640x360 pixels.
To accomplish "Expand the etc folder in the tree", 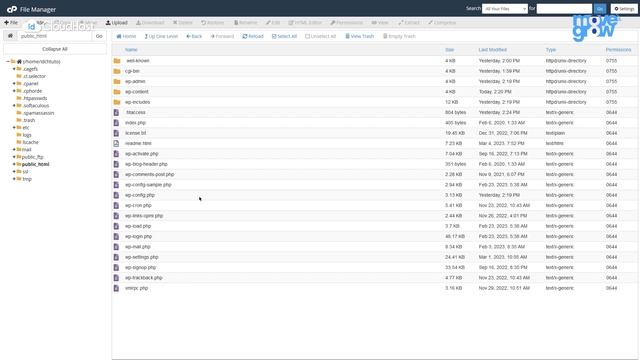I will 14,128.
